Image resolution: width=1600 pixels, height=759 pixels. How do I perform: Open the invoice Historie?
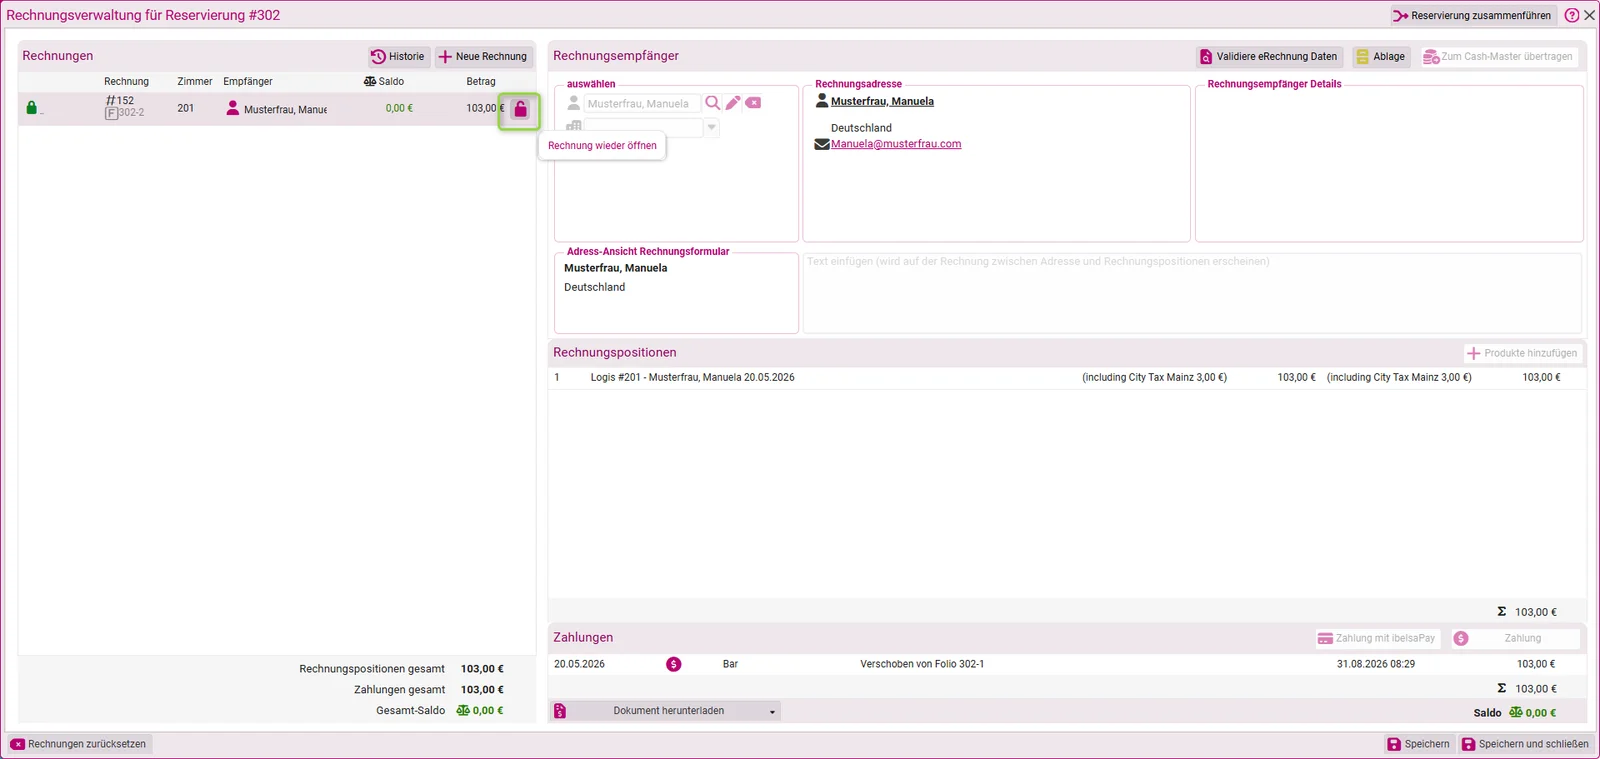398,57
